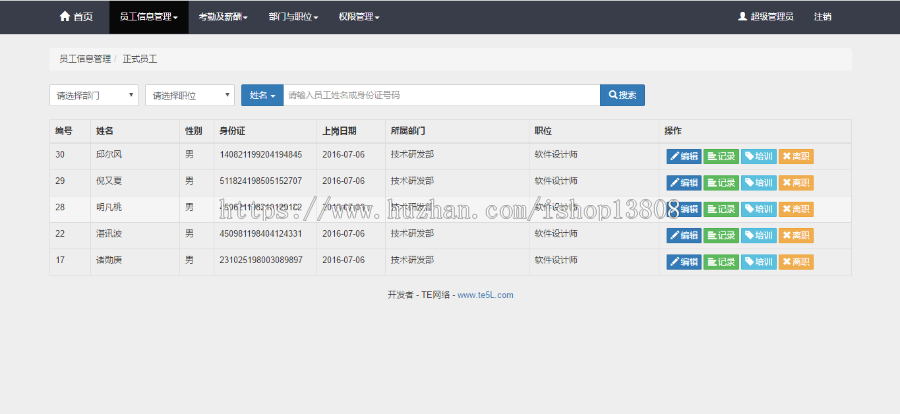Image resolution: width=900 pixels, height=414 pixels.
Task: Select ID number 511824198505152707
Action: click(x=261, y=181)
